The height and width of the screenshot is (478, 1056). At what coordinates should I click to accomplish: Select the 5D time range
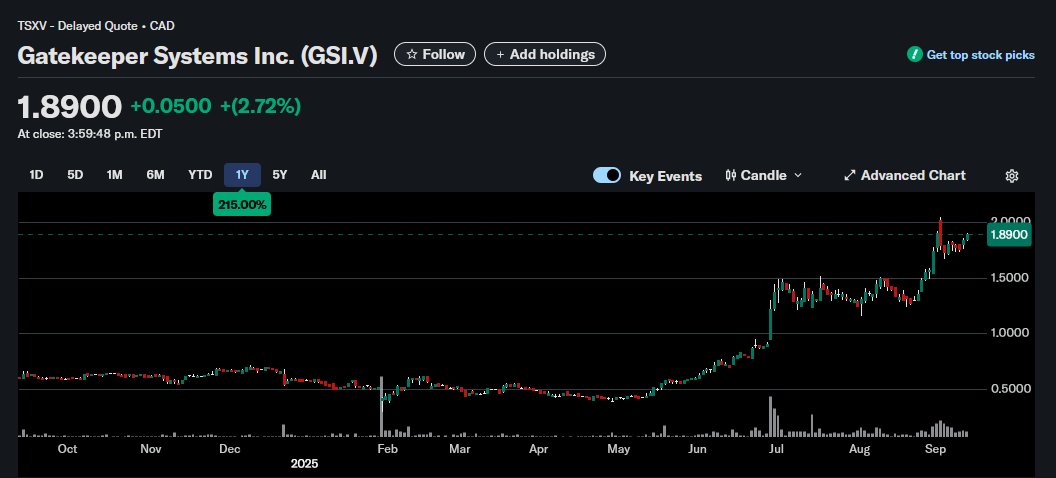75,175
